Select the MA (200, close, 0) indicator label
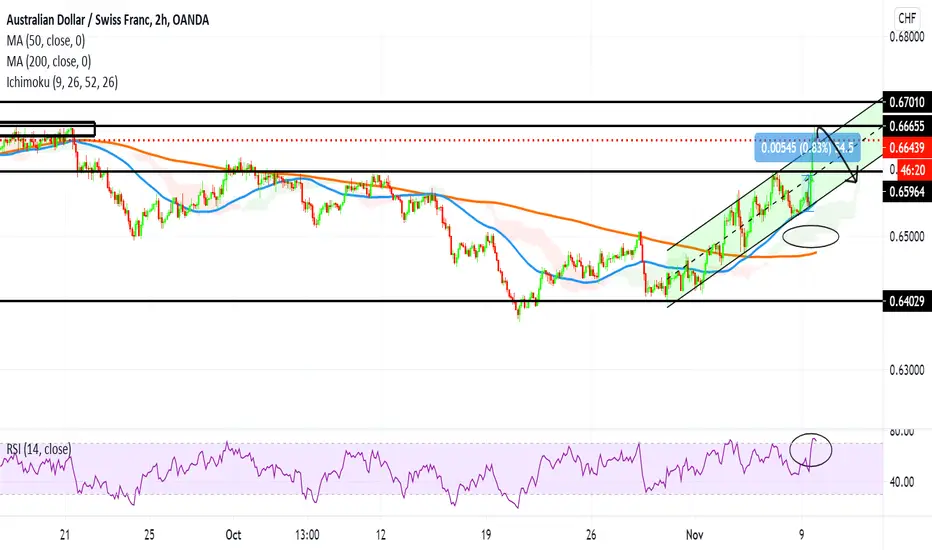932x550 pixels. click(49, 61)
